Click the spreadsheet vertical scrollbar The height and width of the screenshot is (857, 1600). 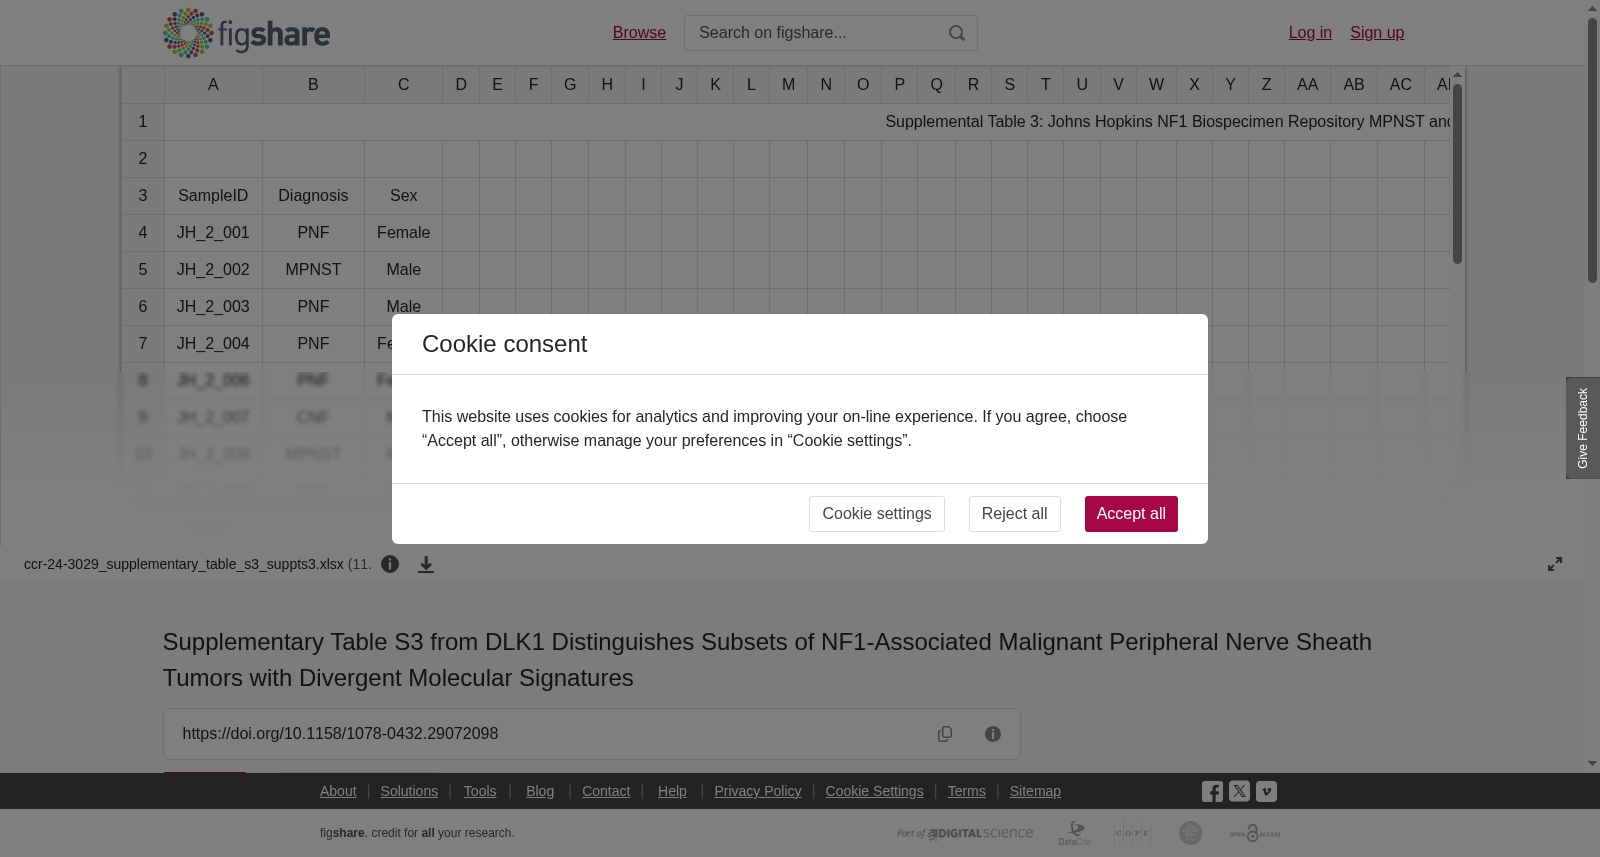(x=1458, y=175)
